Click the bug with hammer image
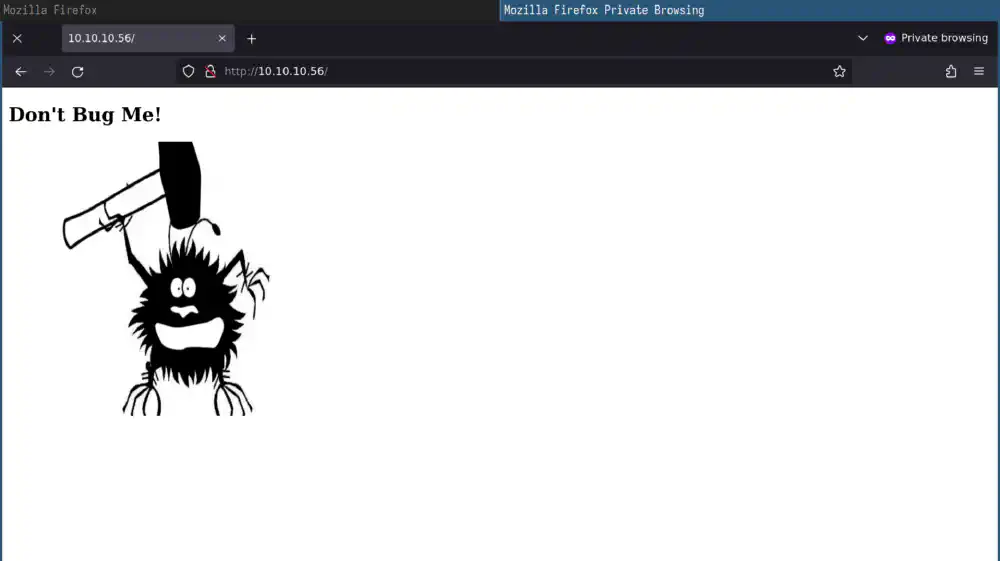Image resolution: width=1000 pixels, height=561 pixels. pos(166,279)
